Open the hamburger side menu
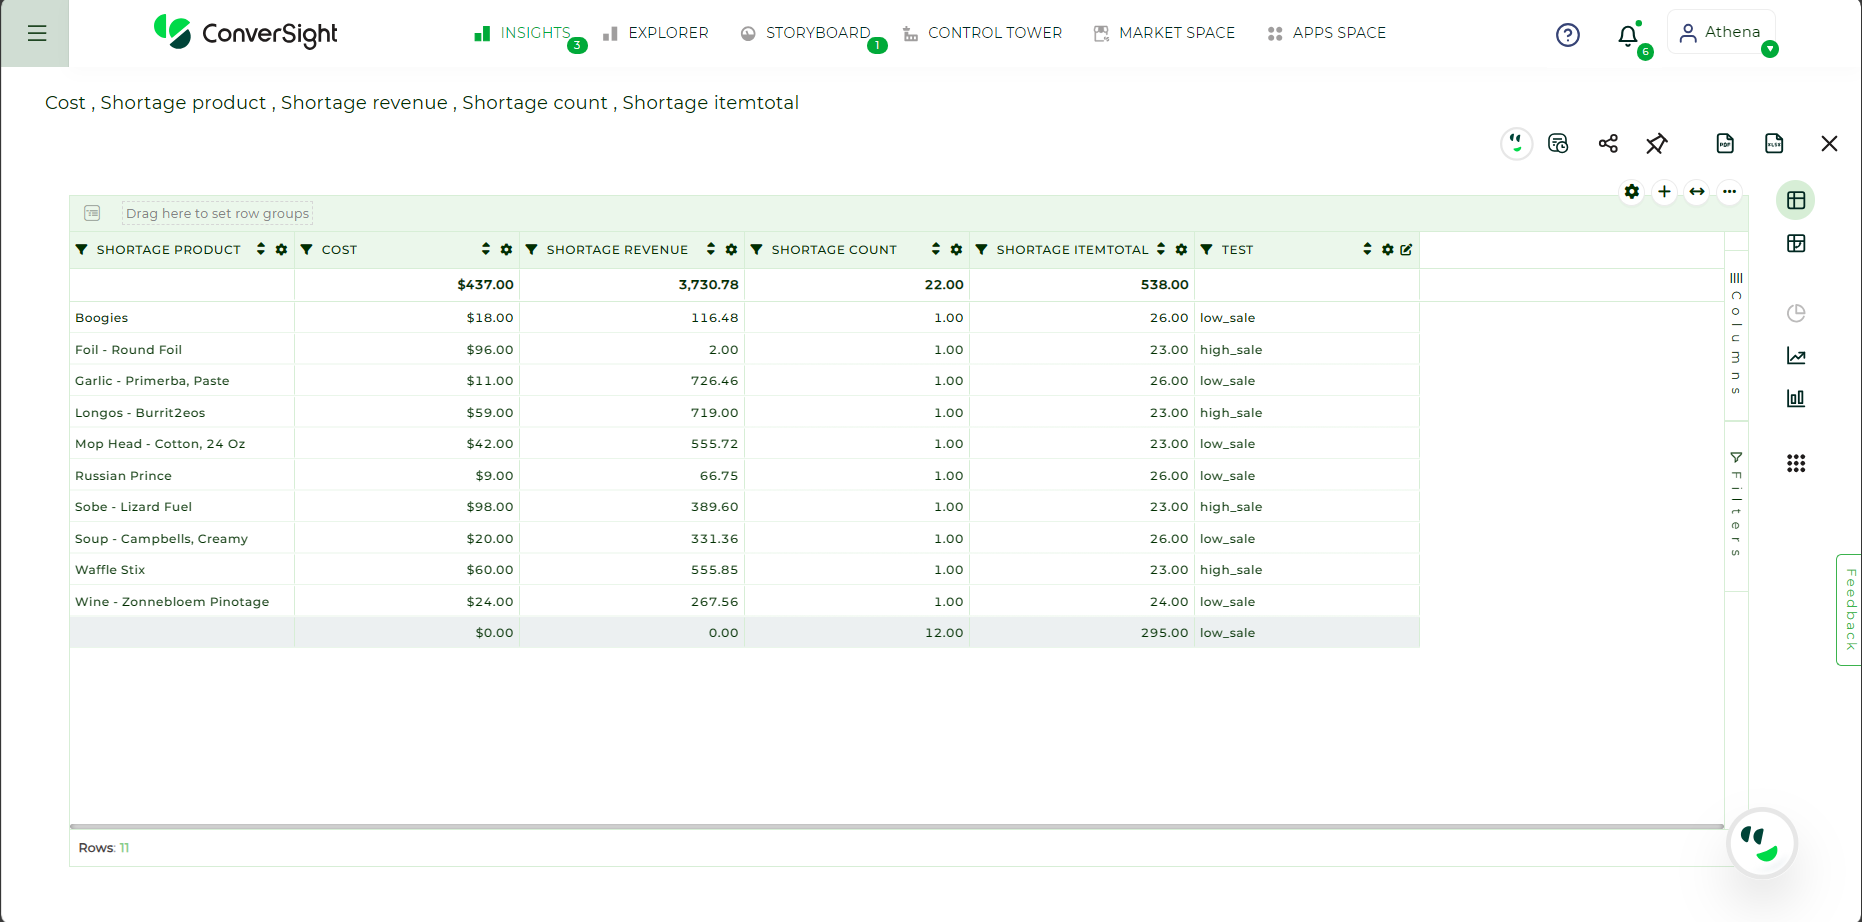The image size is (1862, 922). (x=37, y=33)
